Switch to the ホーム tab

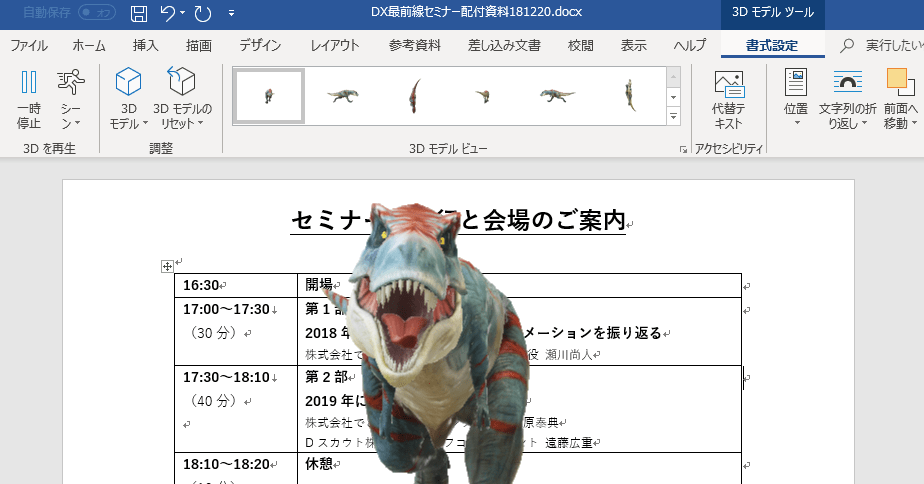point(89,45)
